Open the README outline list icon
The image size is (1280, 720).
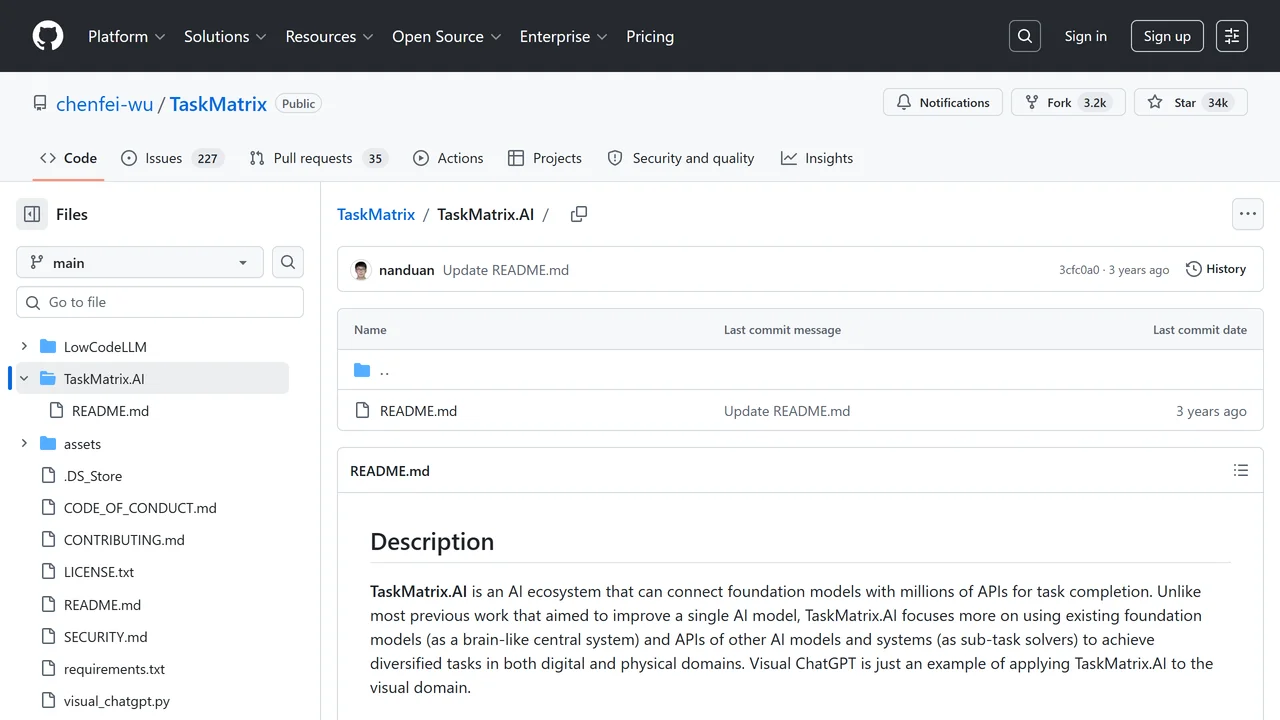[1241, 470]
